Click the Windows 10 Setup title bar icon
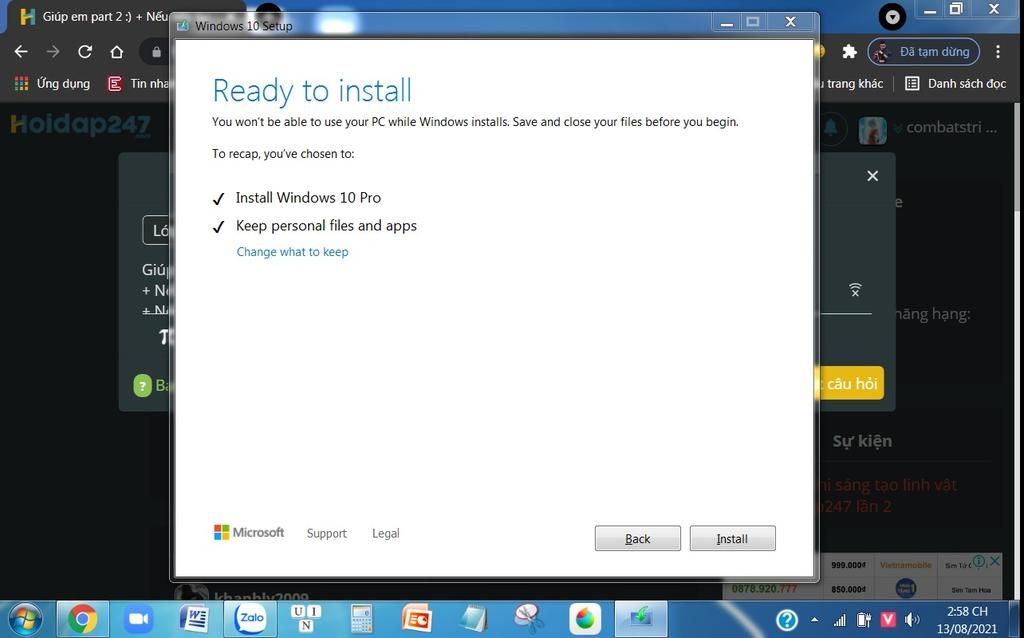This screenshot has height=638, width=1024. point(183,25)
